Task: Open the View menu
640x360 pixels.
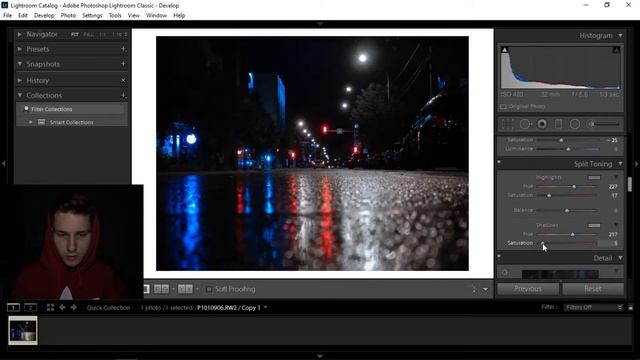Action: 133,16
